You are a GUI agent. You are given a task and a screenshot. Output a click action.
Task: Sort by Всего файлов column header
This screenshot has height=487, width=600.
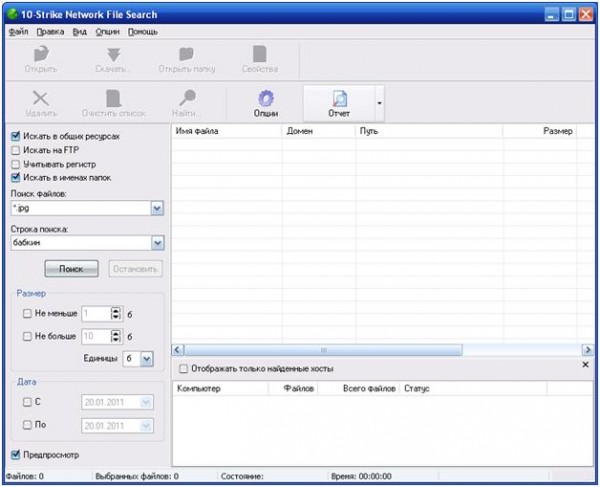359,389
